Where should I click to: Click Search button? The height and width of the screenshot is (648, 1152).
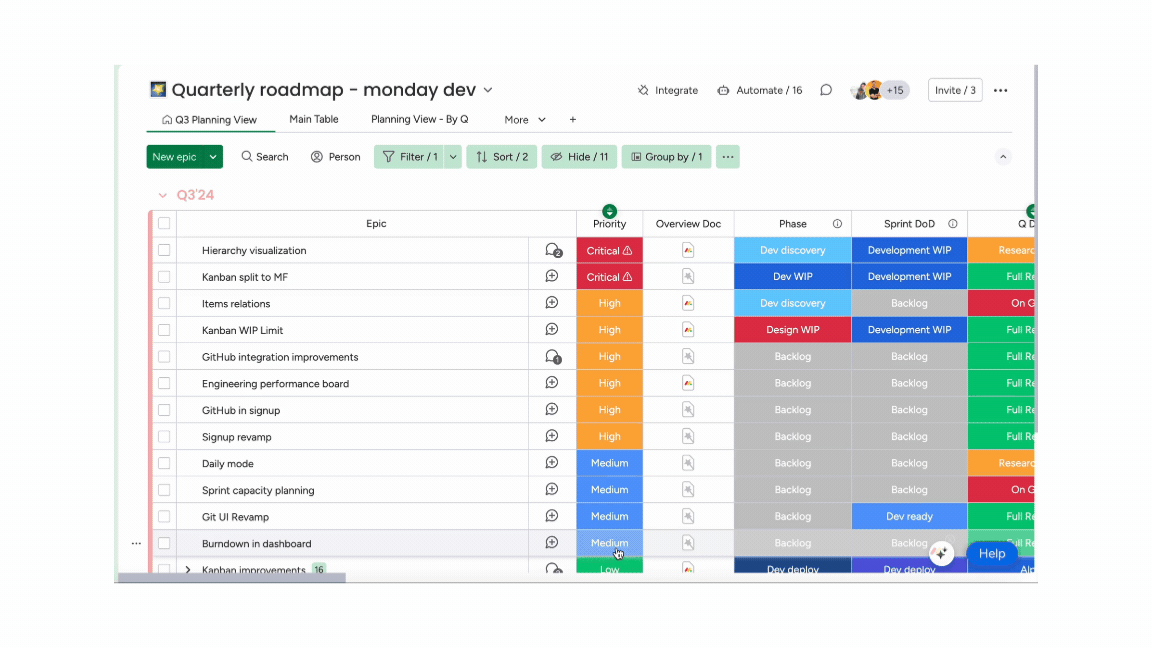coord(265,156)
